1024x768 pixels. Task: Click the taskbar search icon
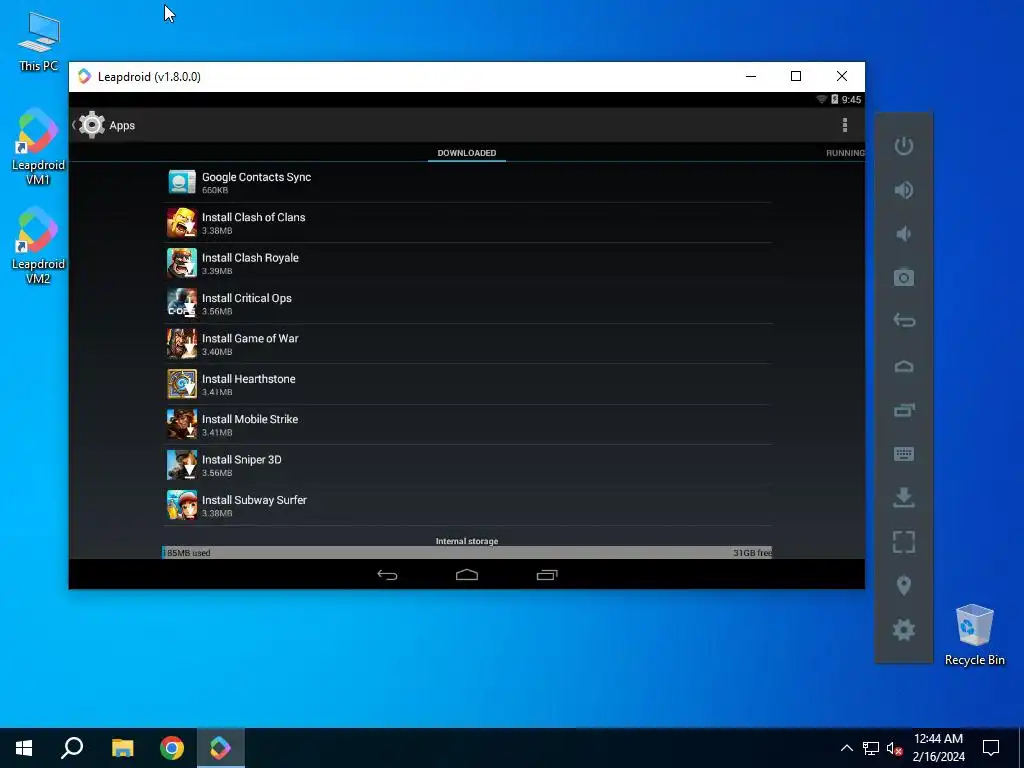click(72, 748)
